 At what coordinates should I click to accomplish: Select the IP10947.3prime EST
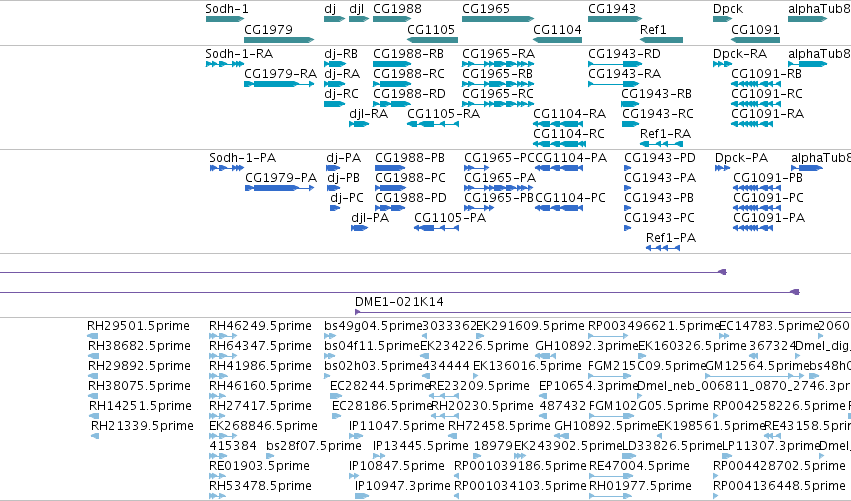pyautogui.click(x=361, y=496)
